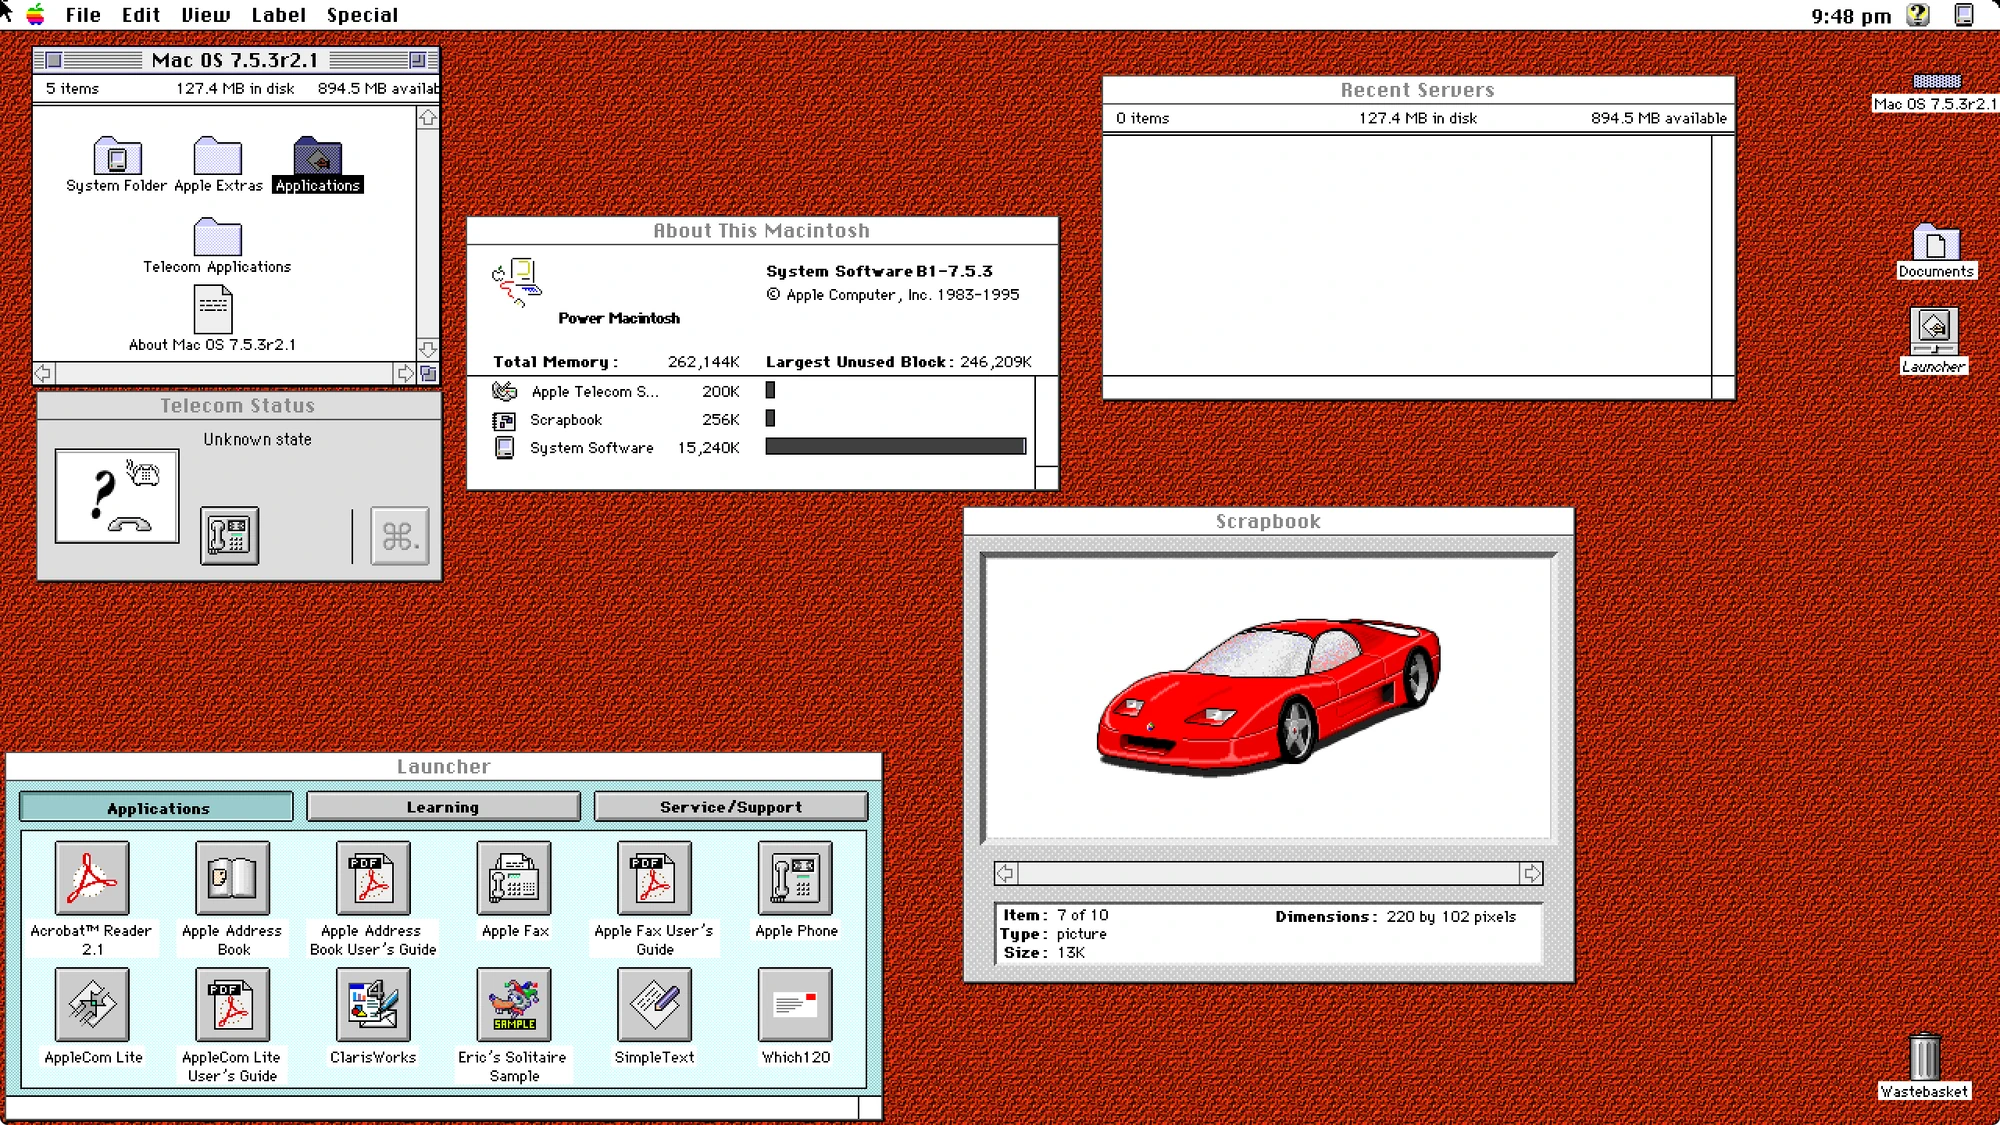Open the Apple Phone application
The width and height of the screenshot is (2000, 1125).
[795, 880]
